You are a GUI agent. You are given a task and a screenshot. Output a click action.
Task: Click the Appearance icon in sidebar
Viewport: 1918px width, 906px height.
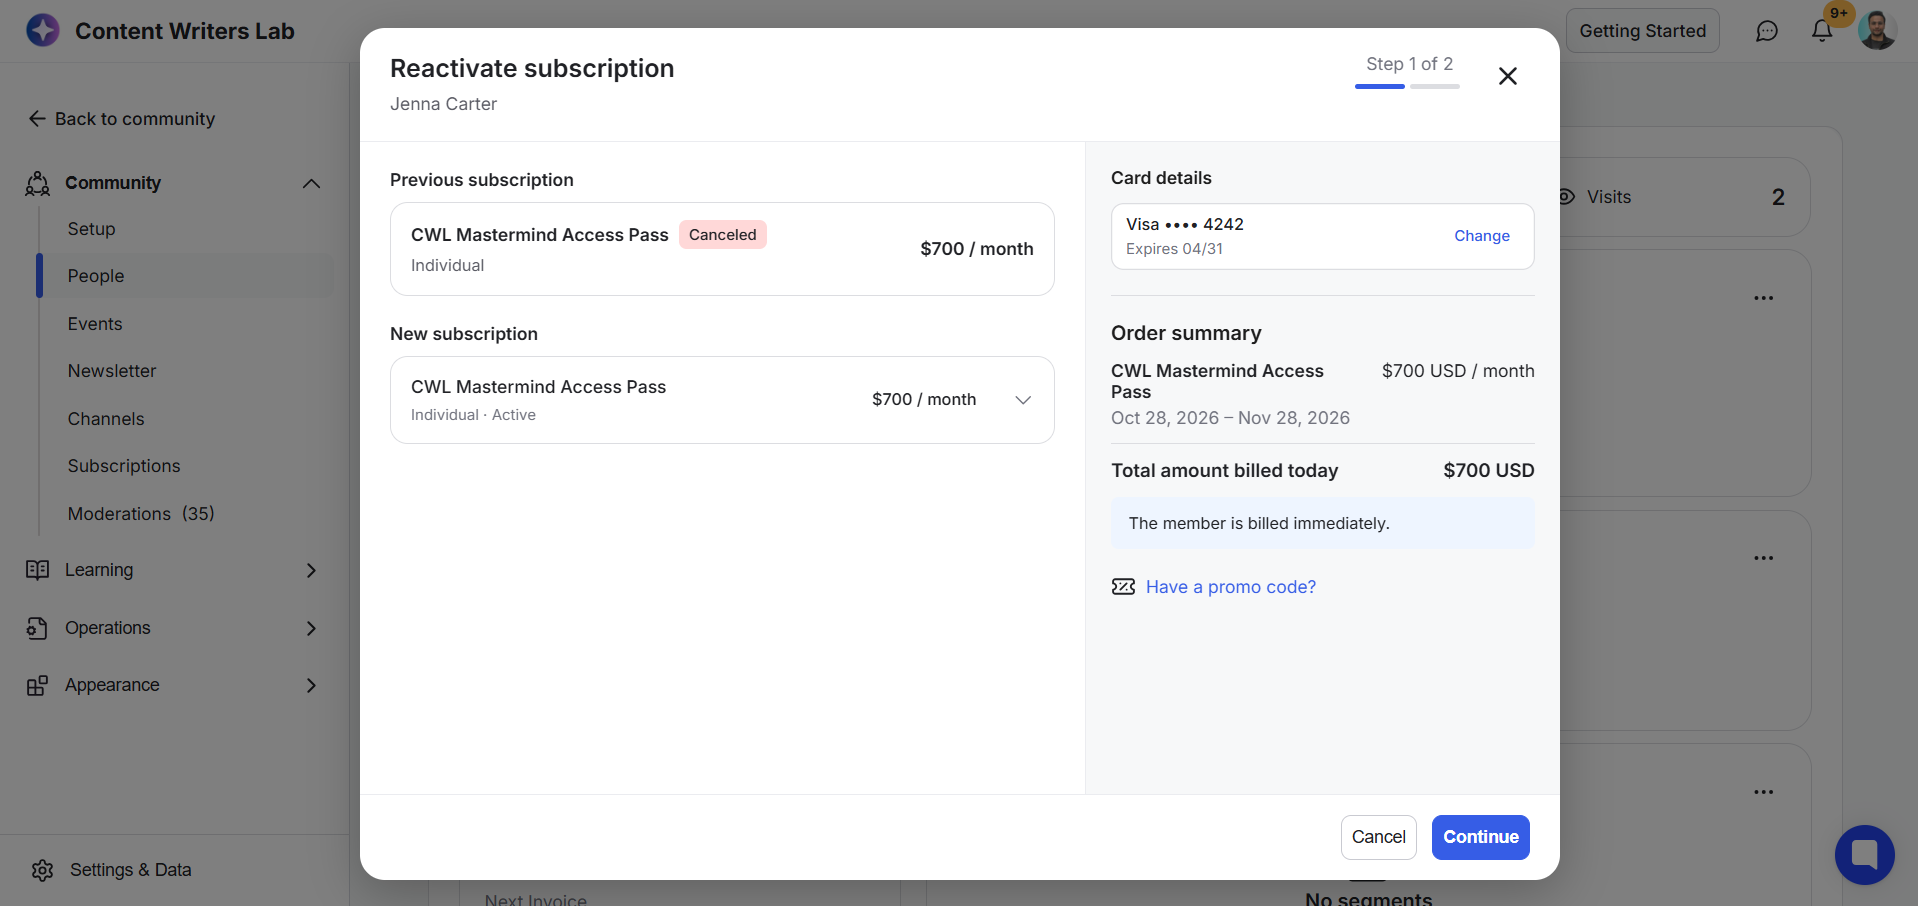pyautogui.click(x=38, y=685)
